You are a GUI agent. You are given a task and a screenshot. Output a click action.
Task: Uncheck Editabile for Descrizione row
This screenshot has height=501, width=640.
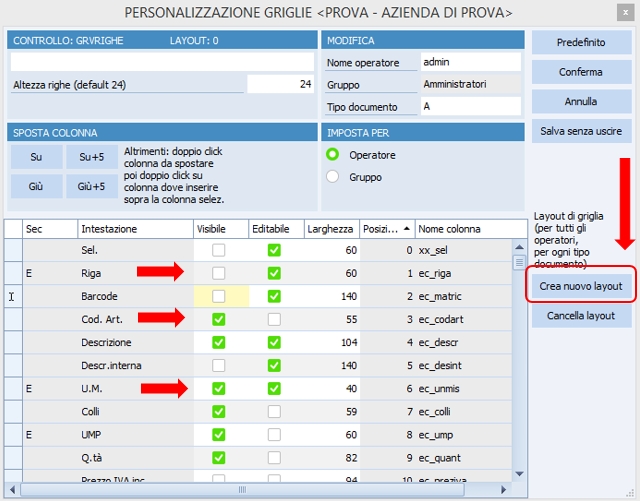click(x=274, y=342)
